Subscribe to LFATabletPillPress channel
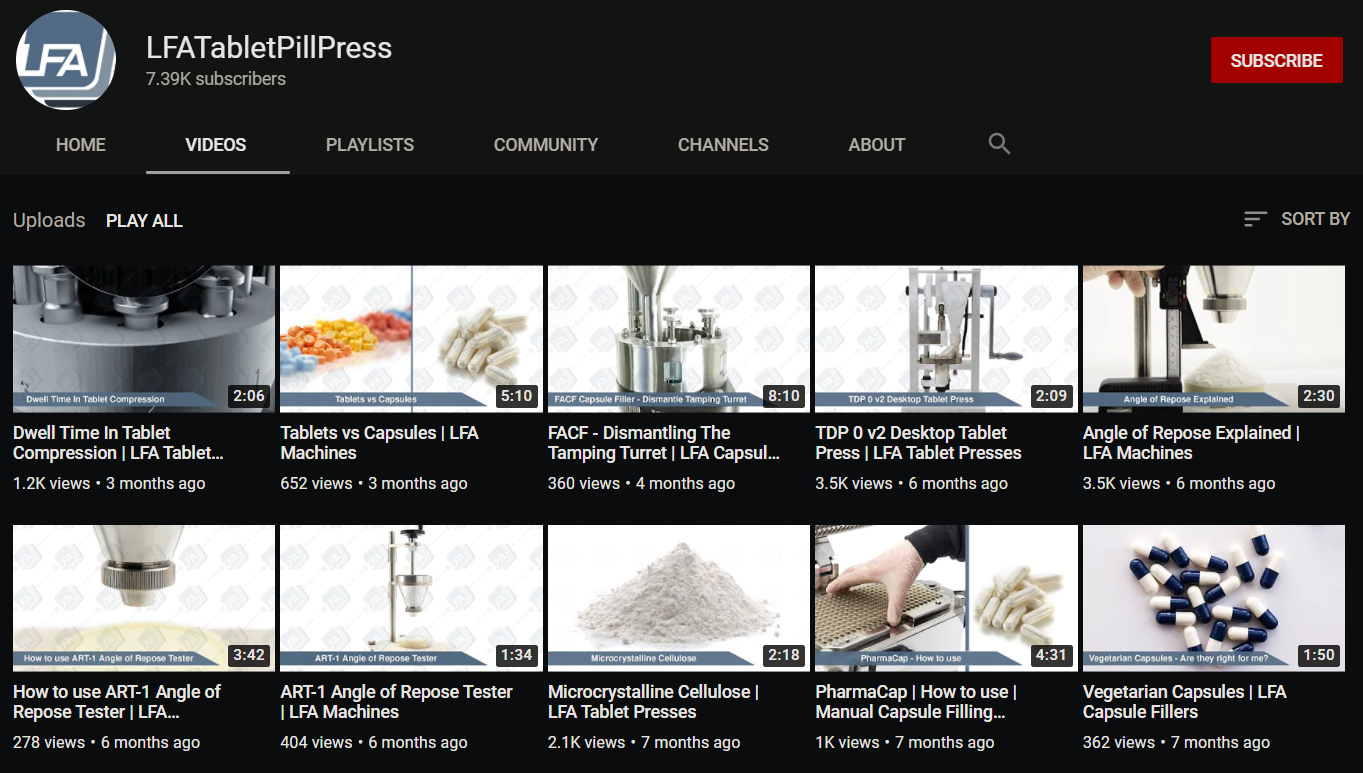1363x773 pixels. 1276,60
